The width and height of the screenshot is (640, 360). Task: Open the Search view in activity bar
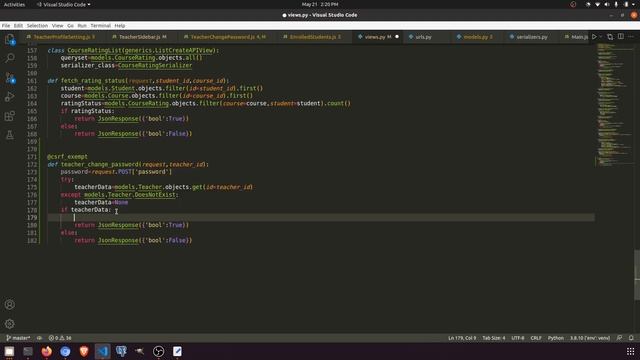(10, 58)
